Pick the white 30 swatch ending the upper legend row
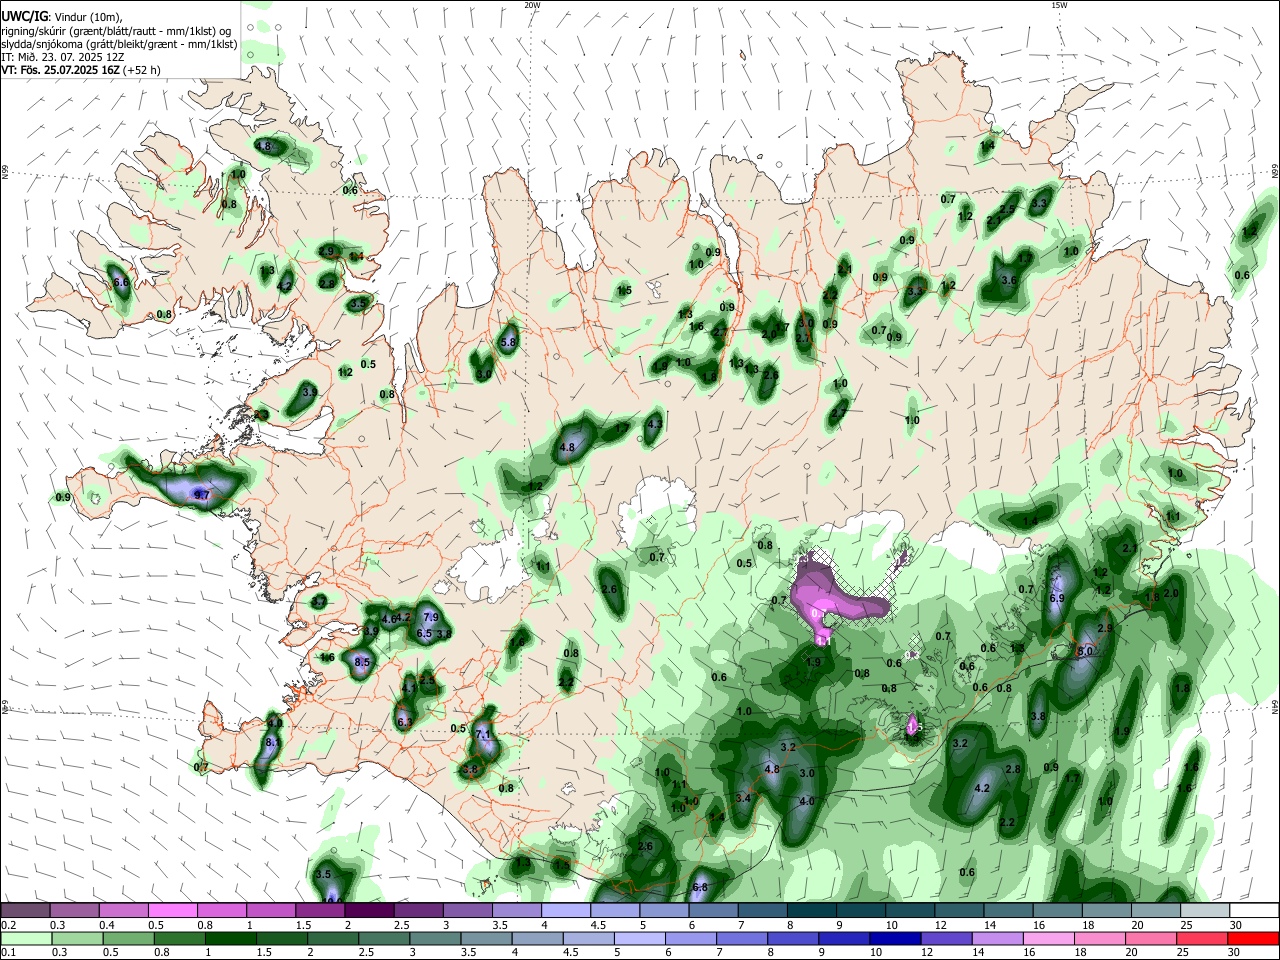Viewport: 1280px width, 960px height. pyautogui.click(x=1253, y=910)
